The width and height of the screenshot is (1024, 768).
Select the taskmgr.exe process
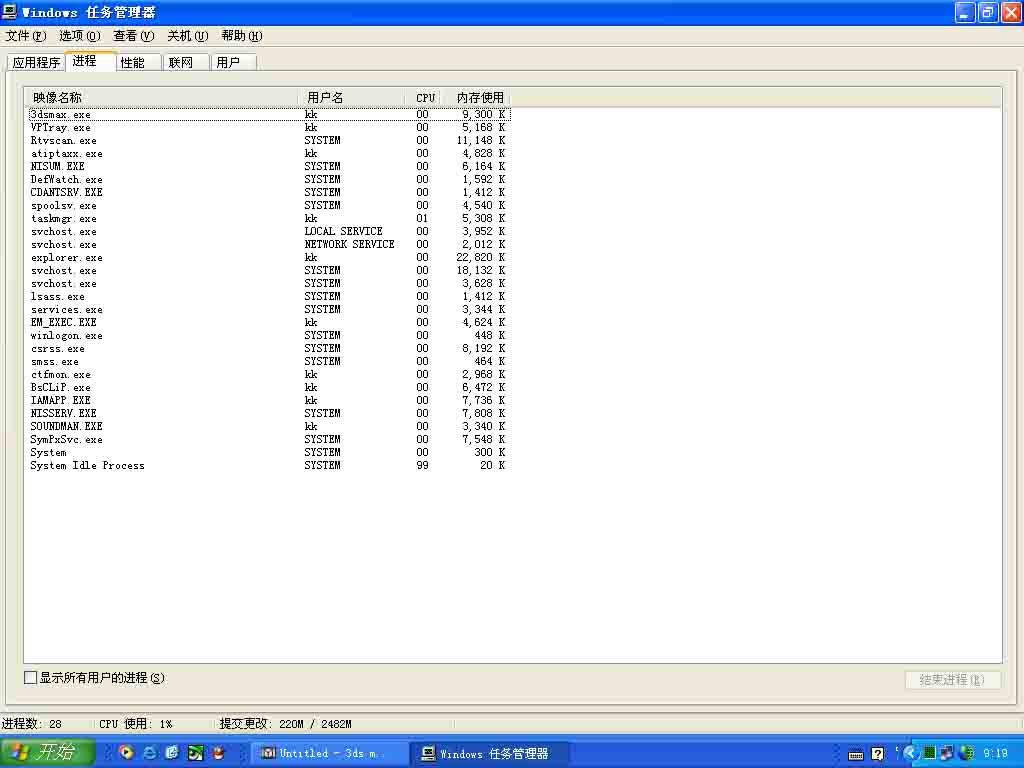tap(269, 219)
